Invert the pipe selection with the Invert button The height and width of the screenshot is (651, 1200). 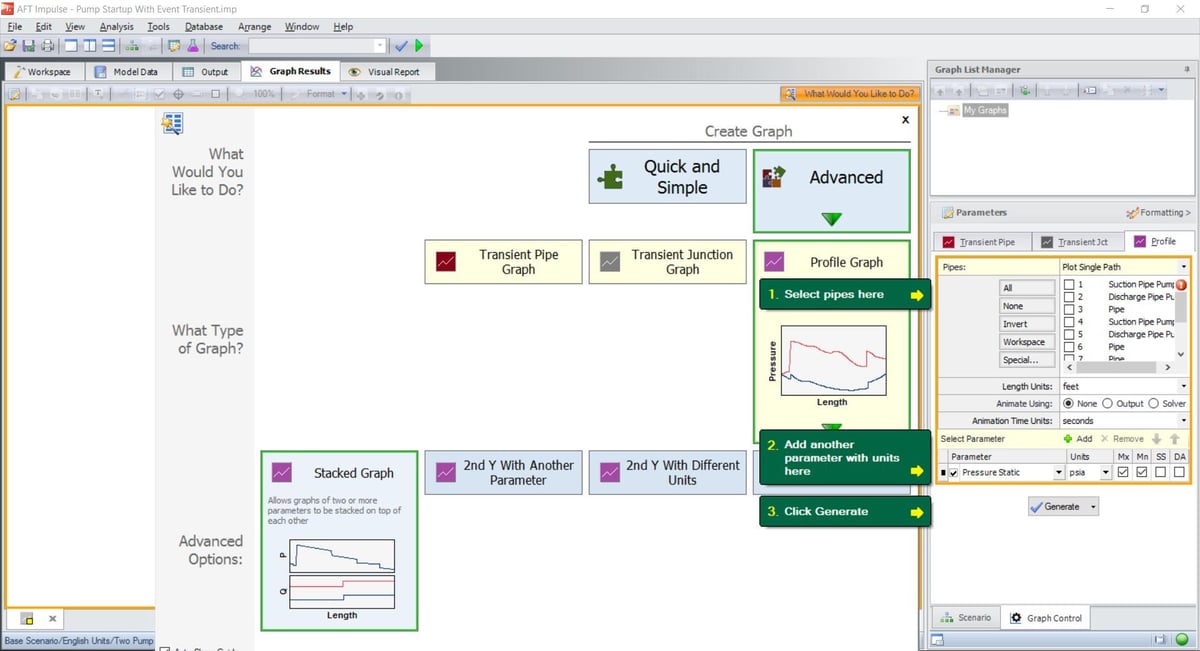(1027, 323)
